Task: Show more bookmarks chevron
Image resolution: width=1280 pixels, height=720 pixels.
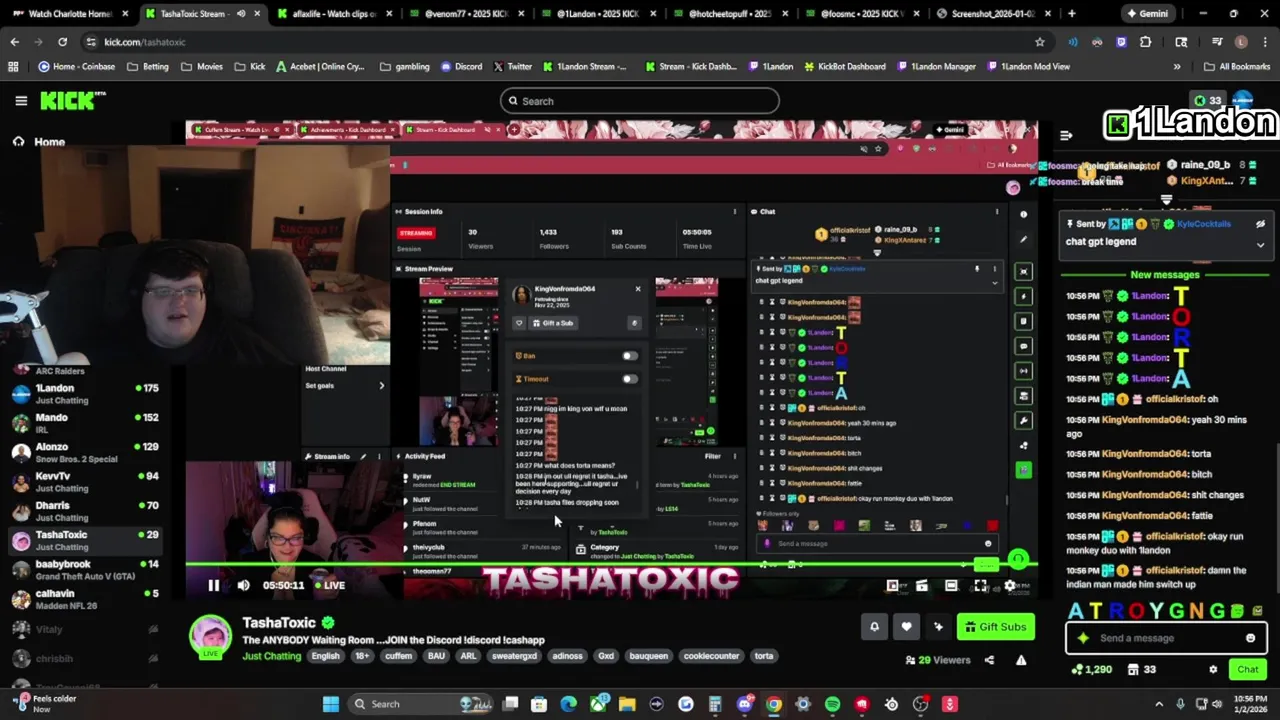Action: pos(1176,67)
